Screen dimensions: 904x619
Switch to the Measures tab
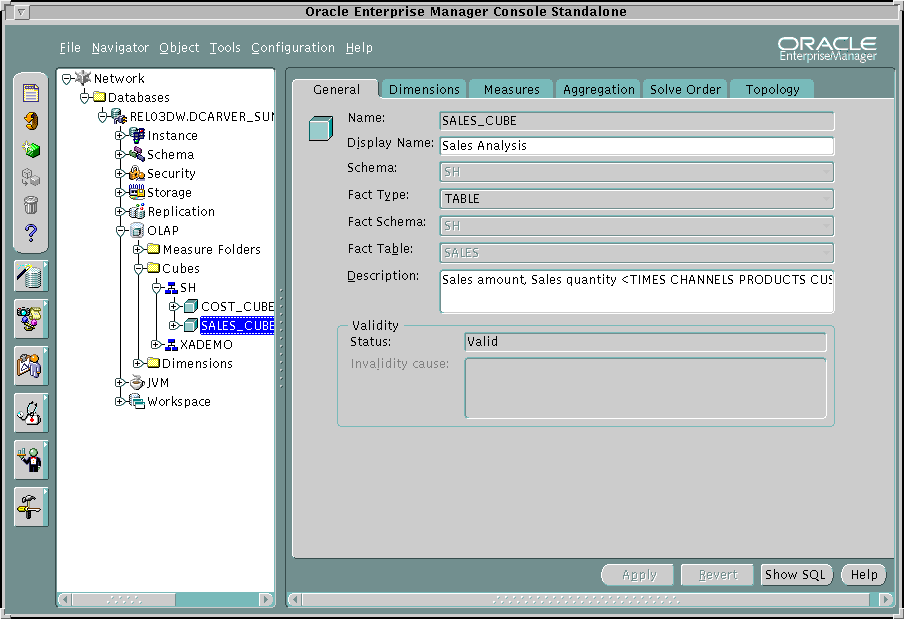click(x=511, y=89)
